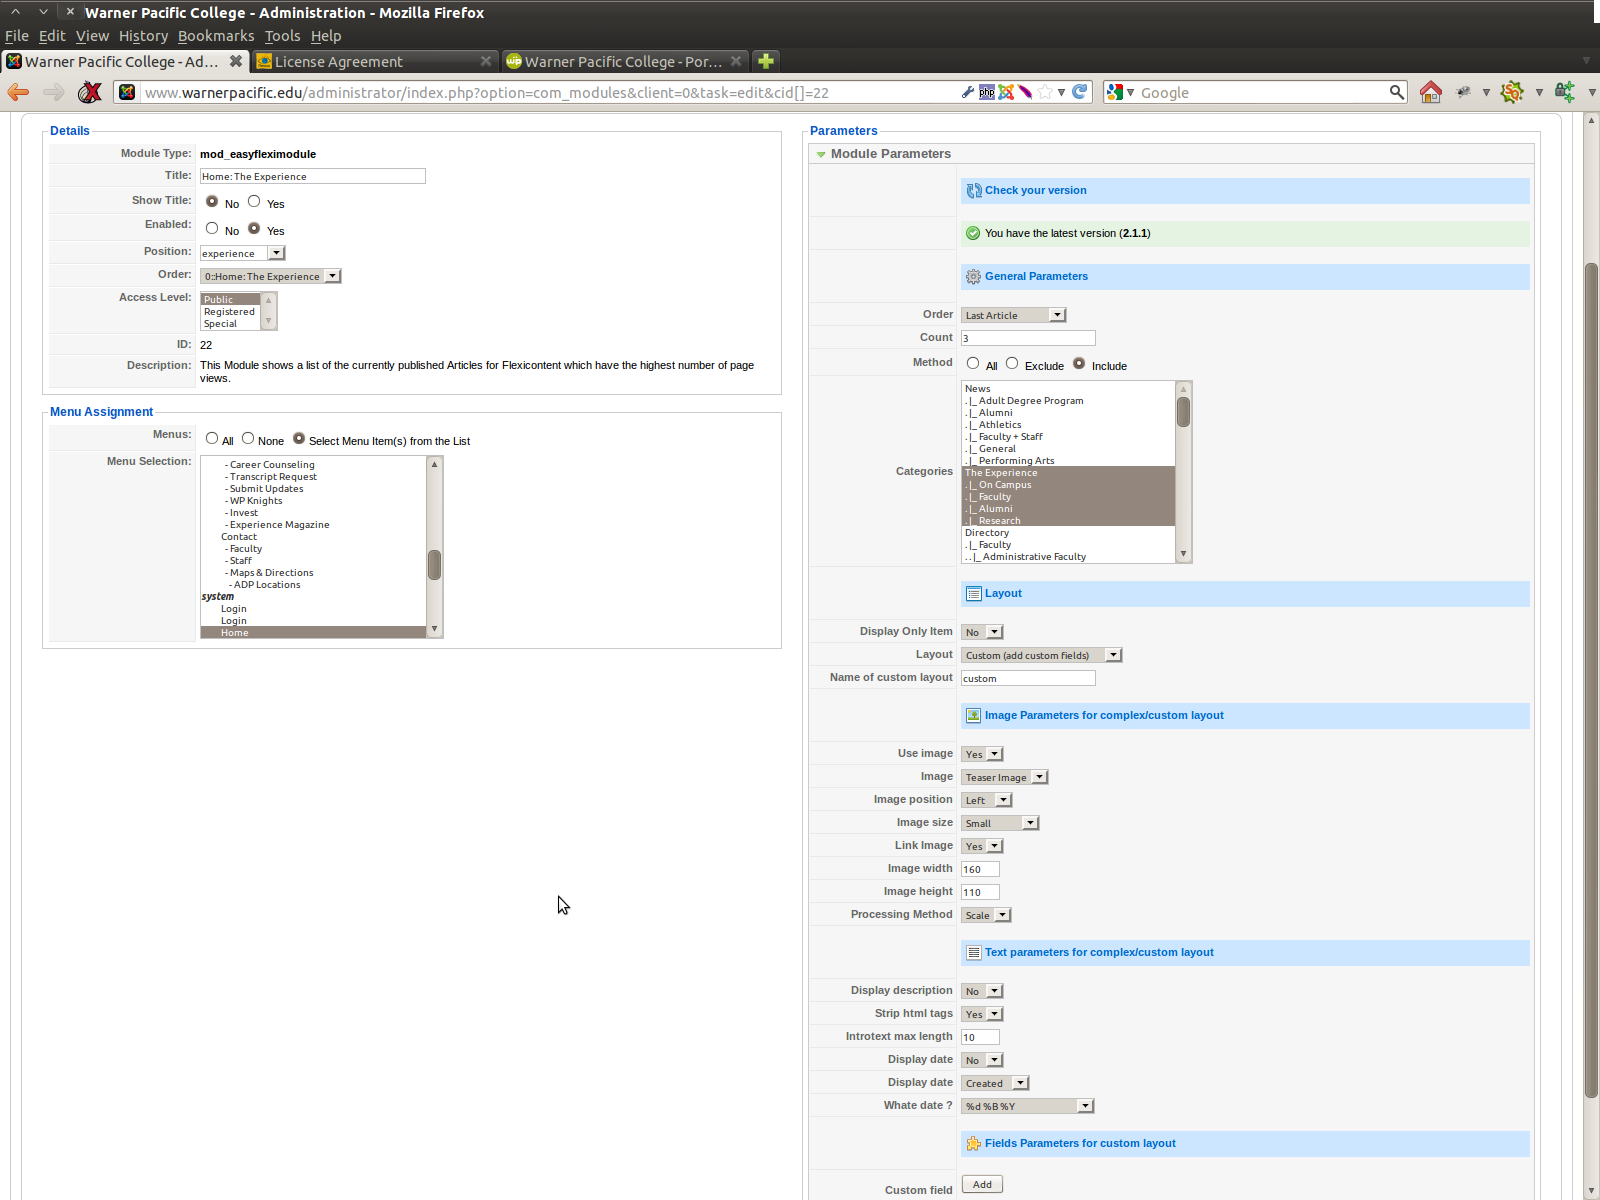Open the Layout dropdown showing Custom

[x=1042, y=655]
